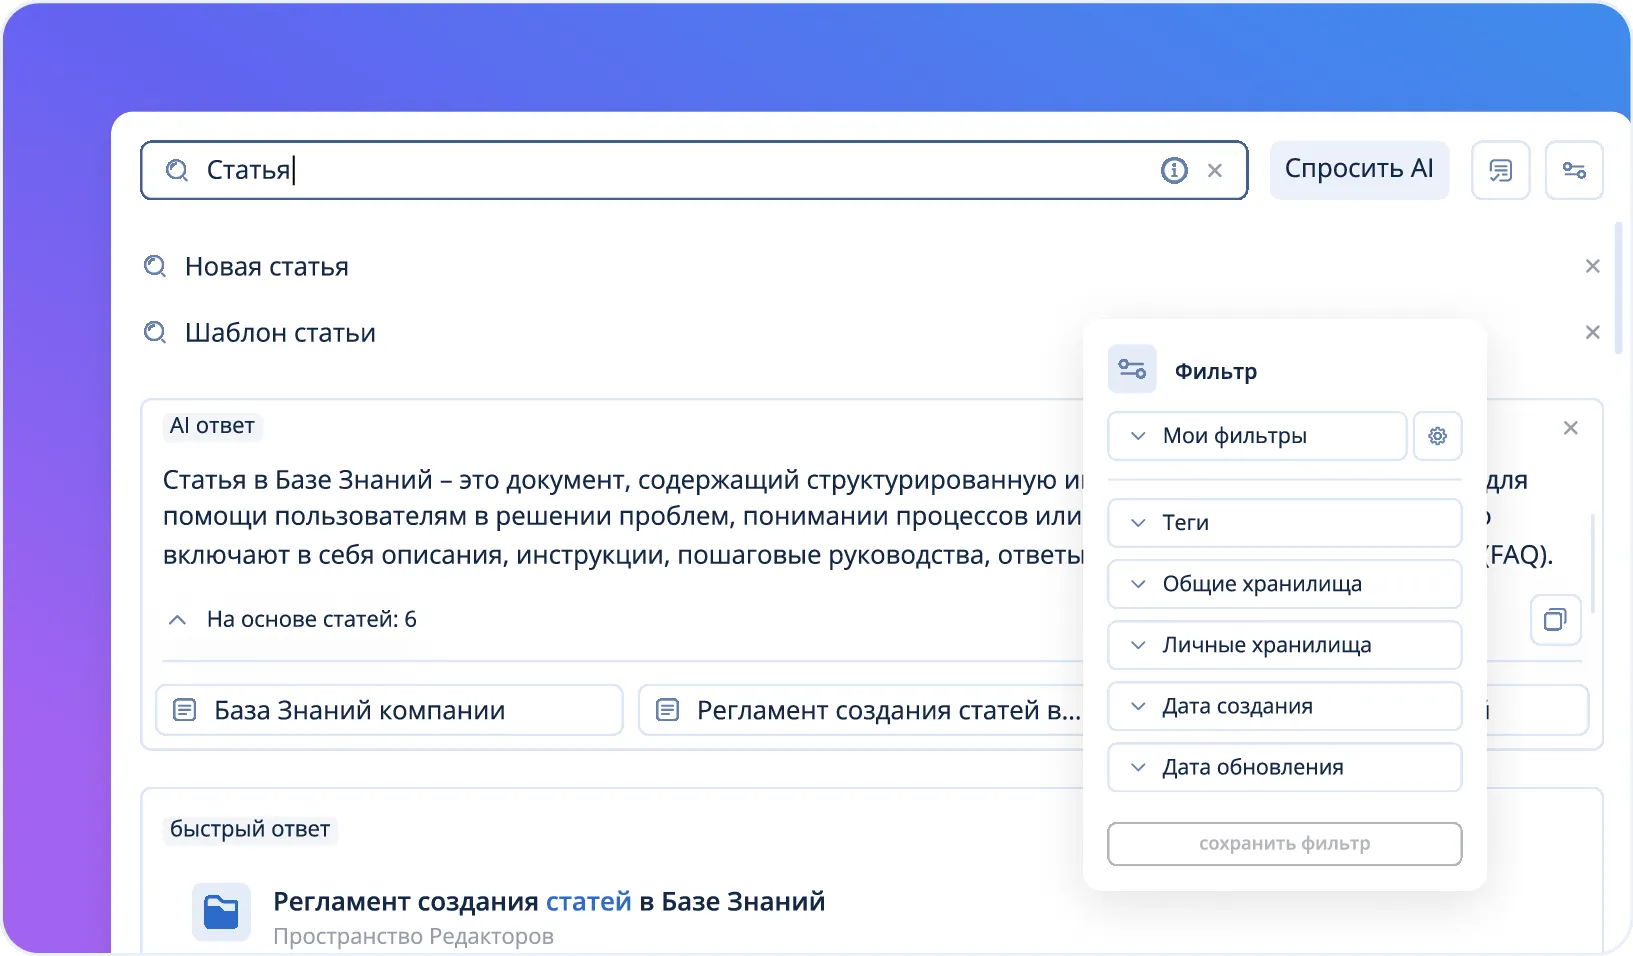The height and width of the screenshot is (956, 1633).
Task: Remove the 'Шаблон статьи' suggestion
Action: (1592, 333)
